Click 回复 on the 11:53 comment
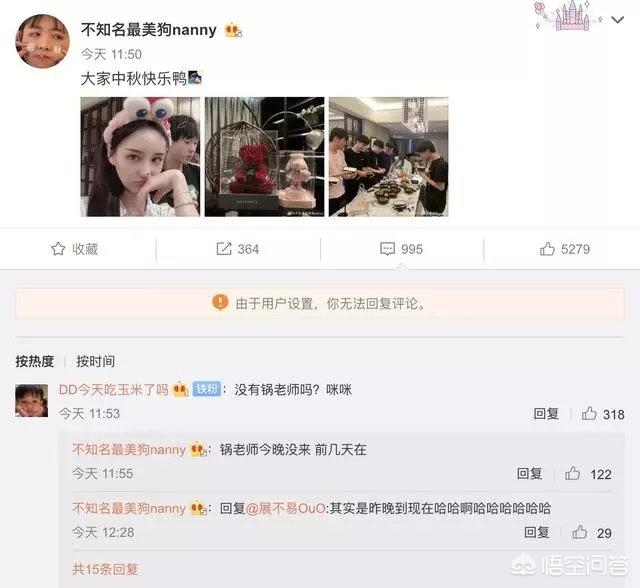Image resolution: width=640 pixels, height=588 pixels. point(546,414)
